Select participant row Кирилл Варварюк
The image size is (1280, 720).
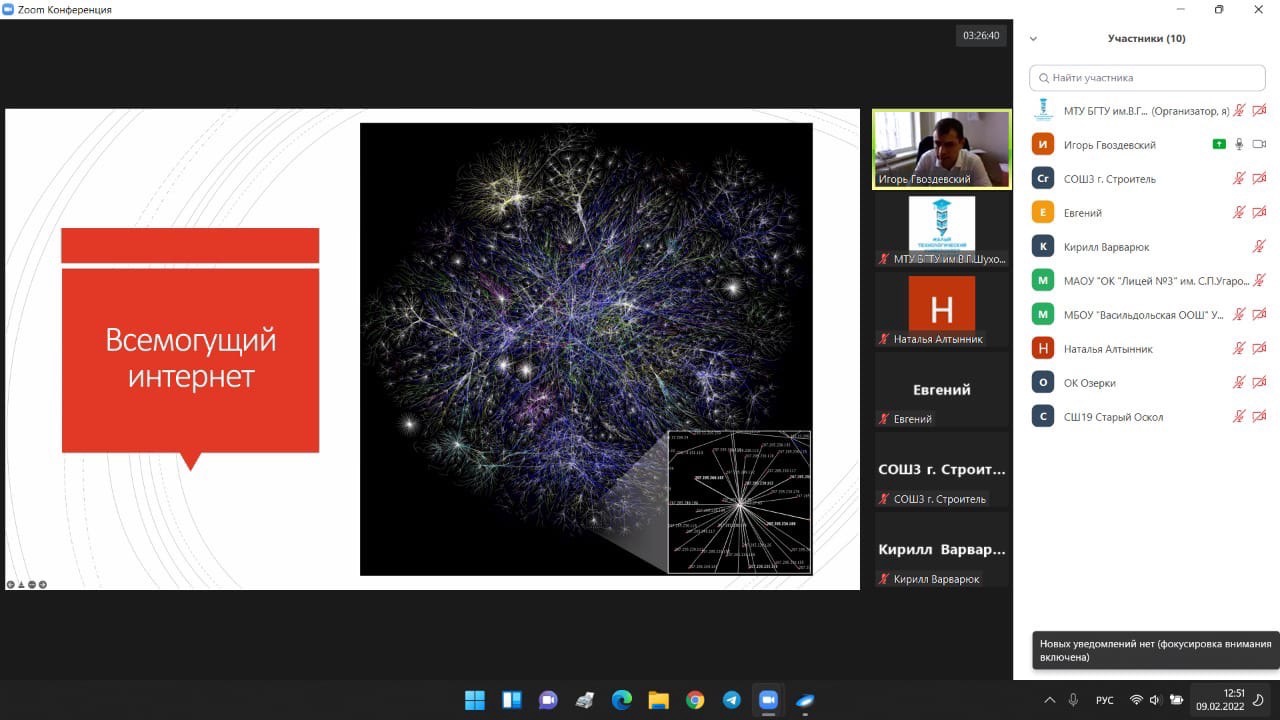pyautogui.click(x=1147, y=246)
